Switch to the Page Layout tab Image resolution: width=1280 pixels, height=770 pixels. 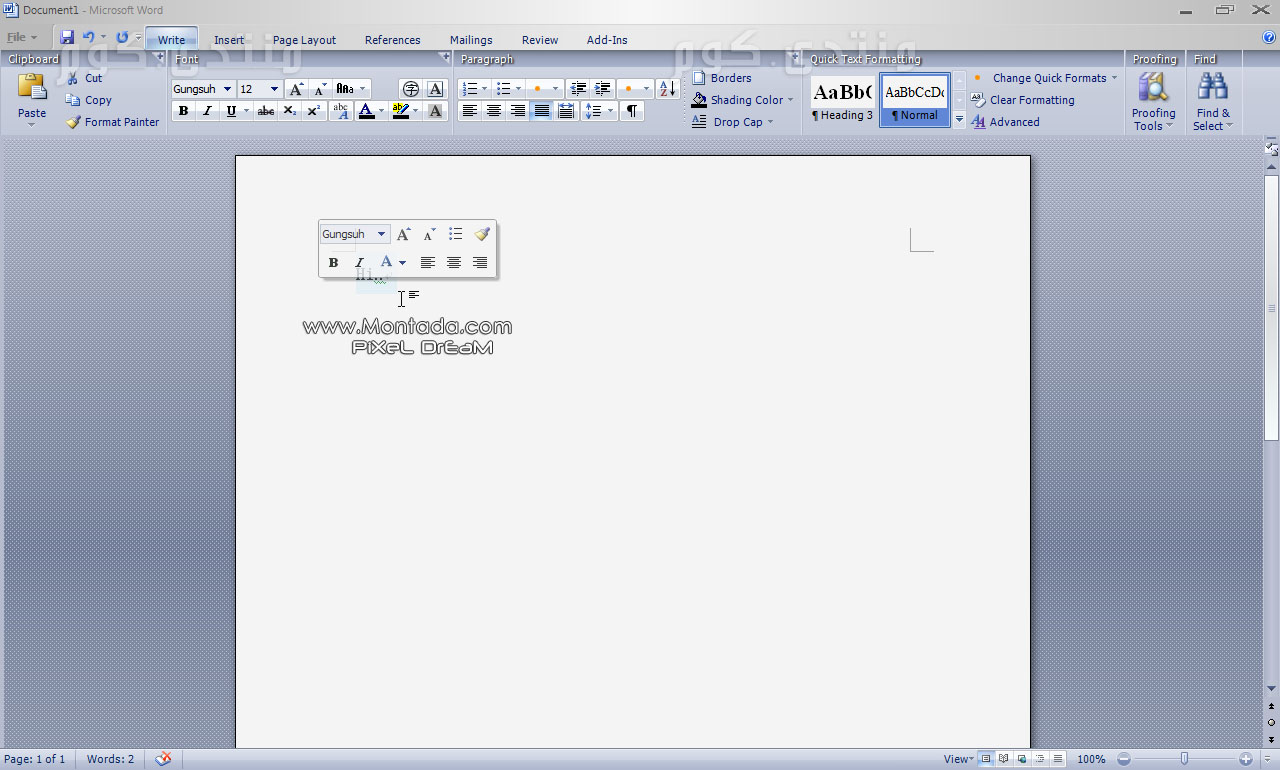pyautogui.click(x=304, y=40)
